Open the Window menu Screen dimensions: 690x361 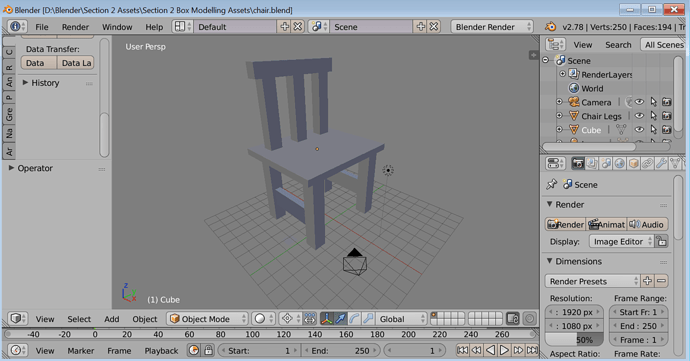[x=117, y=27]
